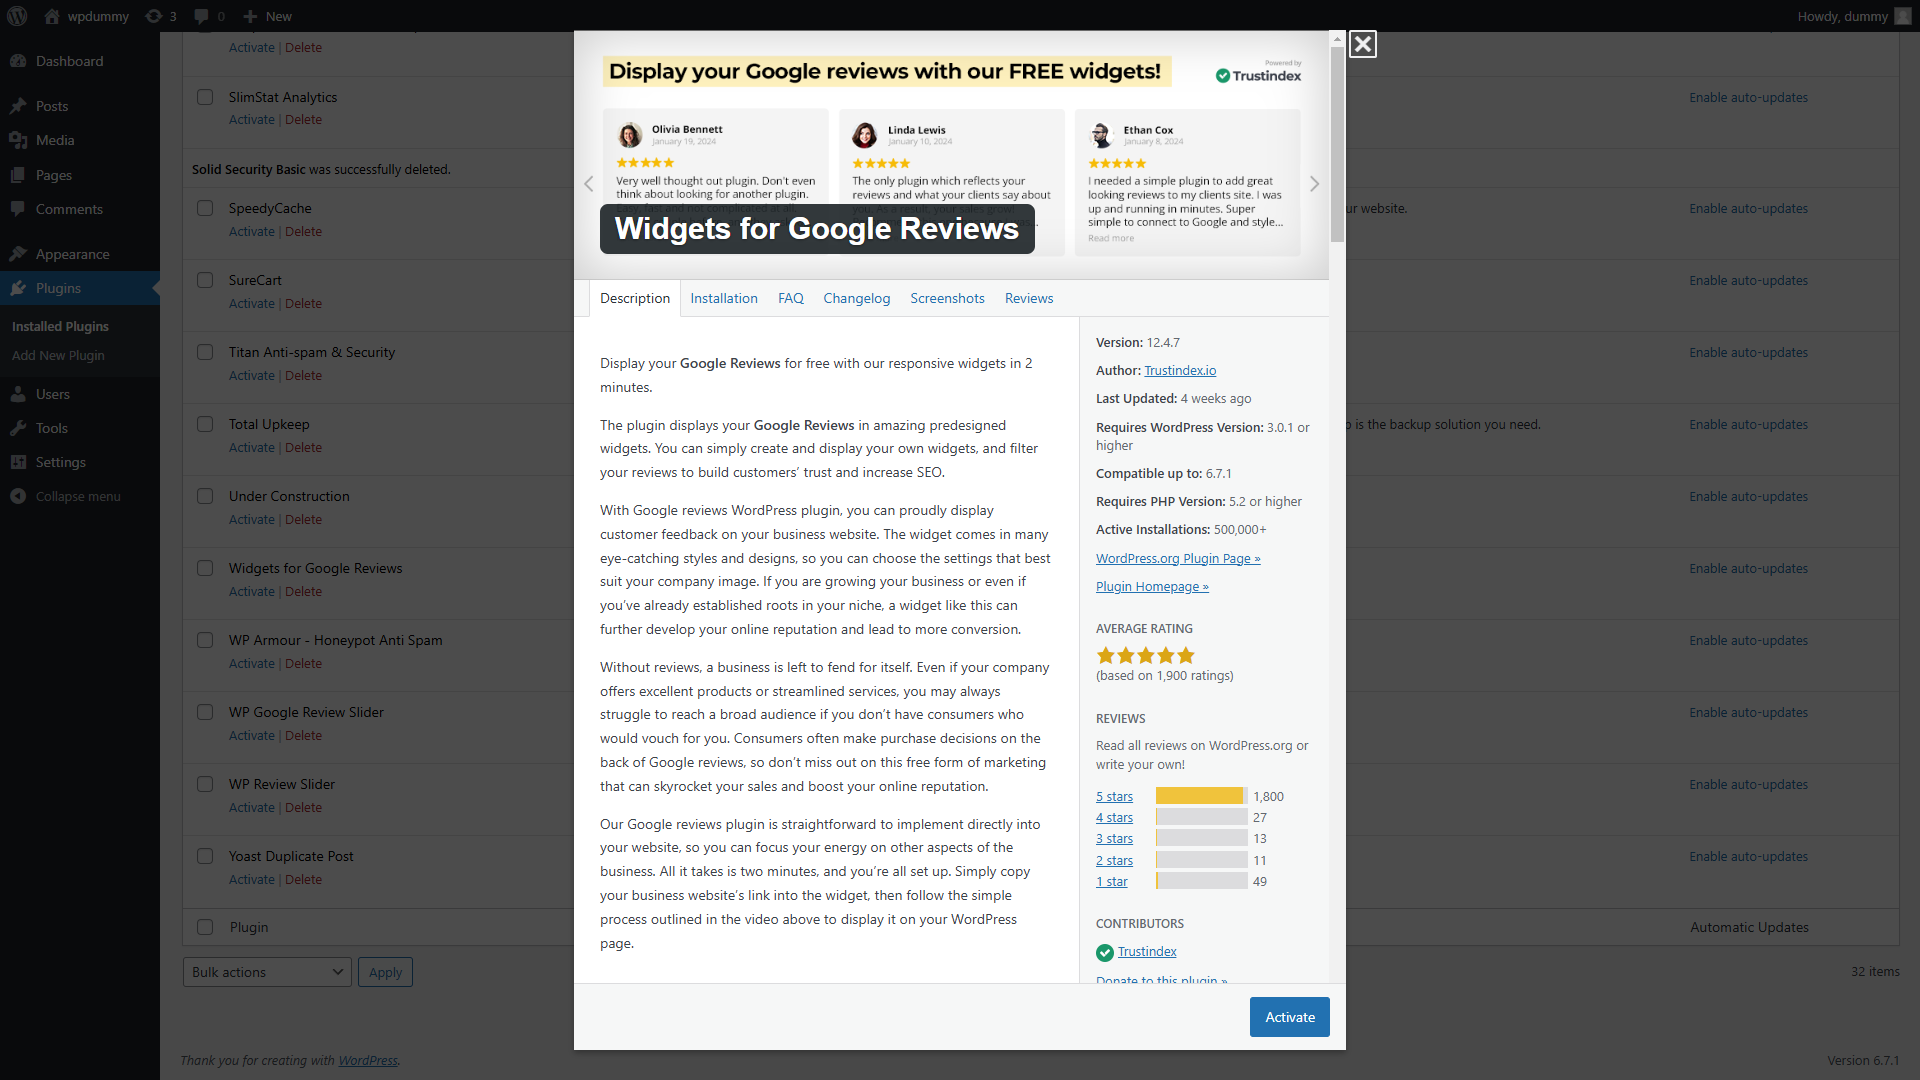Open the Users icon in sidebar
1920x1080 pixels.
point(18,394)
